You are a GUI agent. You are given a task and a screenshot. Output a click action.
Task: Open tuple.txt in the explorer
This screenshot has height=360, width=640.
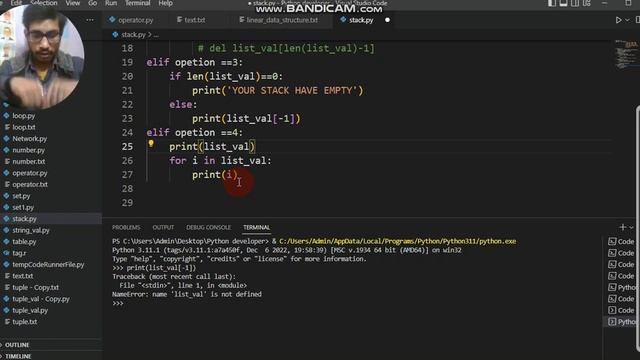(x=24, y=322)
